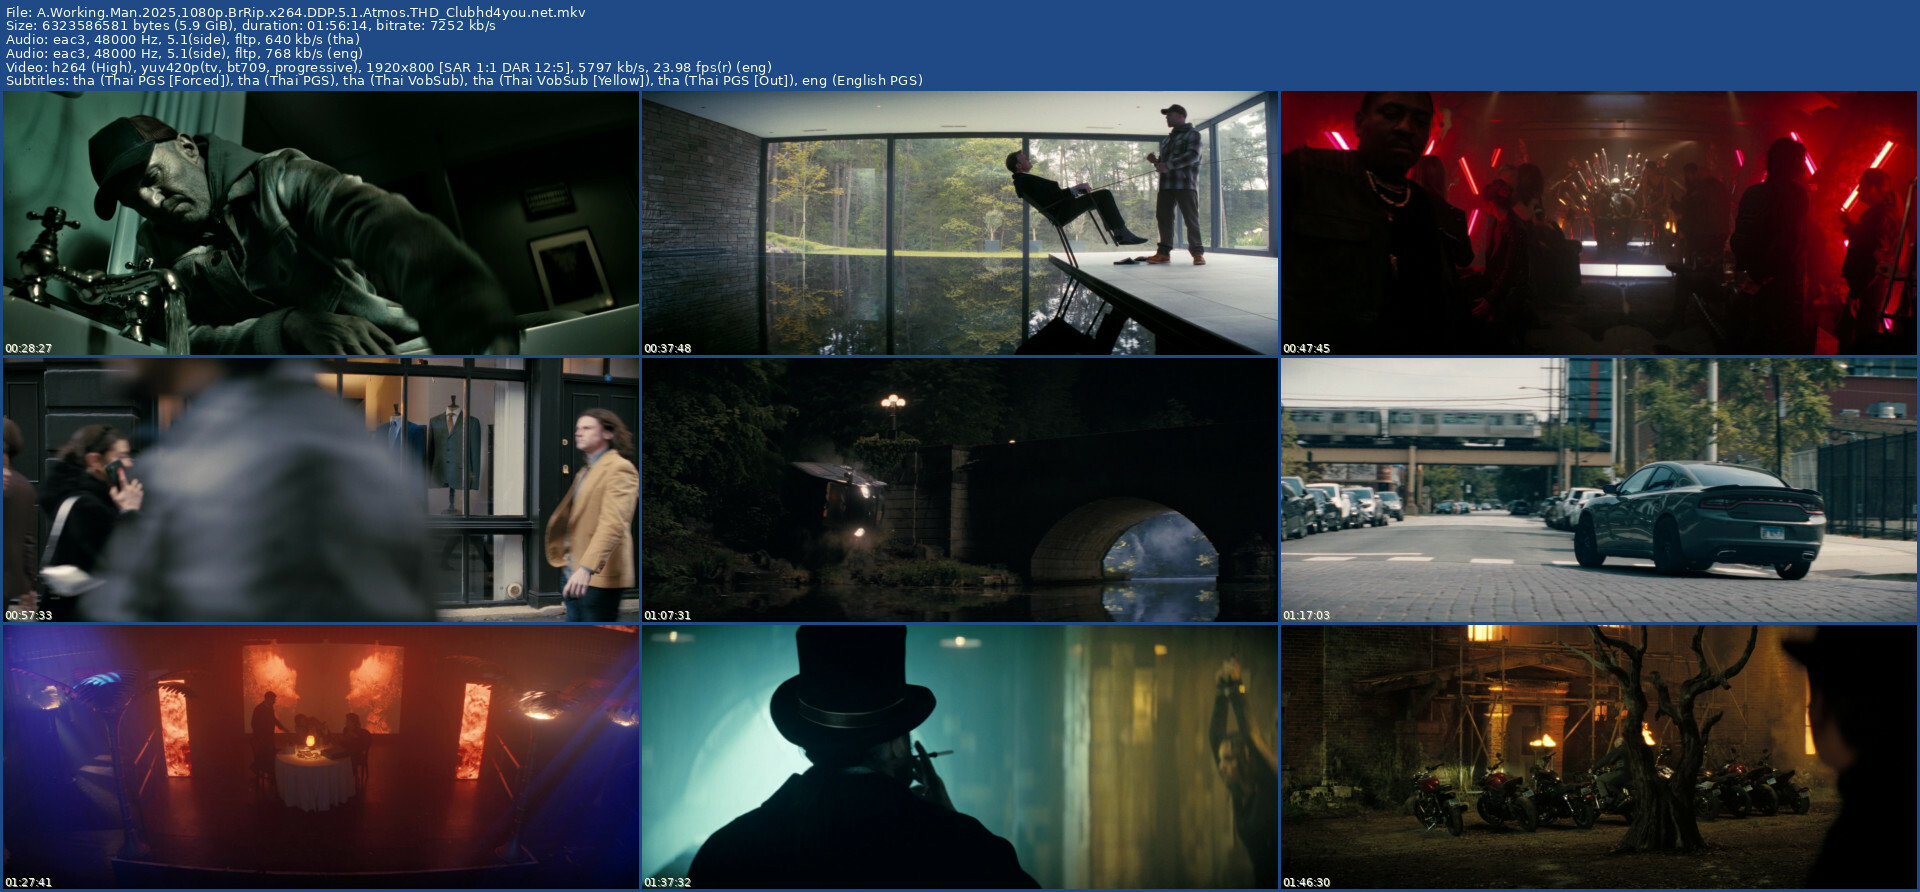Click the 00:47:45 timestamp label

point(1307,348)
